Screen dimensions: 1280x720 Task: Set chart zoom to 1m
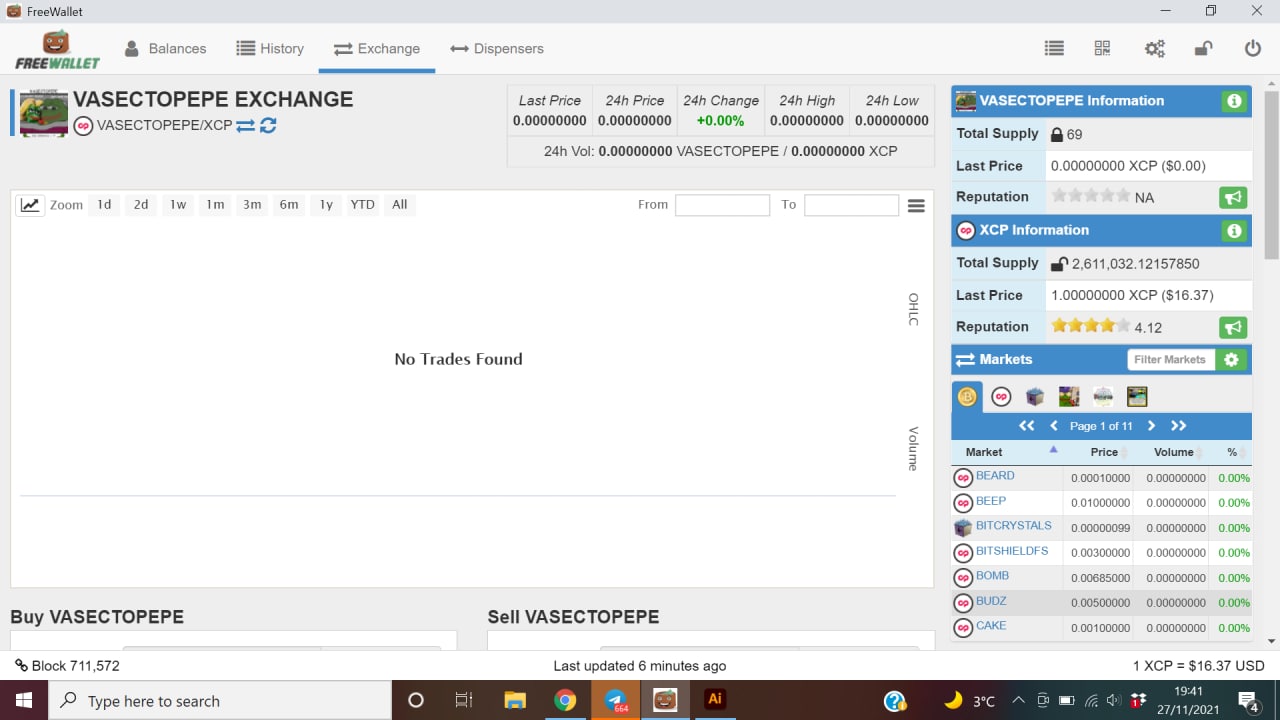coord(215,205)
